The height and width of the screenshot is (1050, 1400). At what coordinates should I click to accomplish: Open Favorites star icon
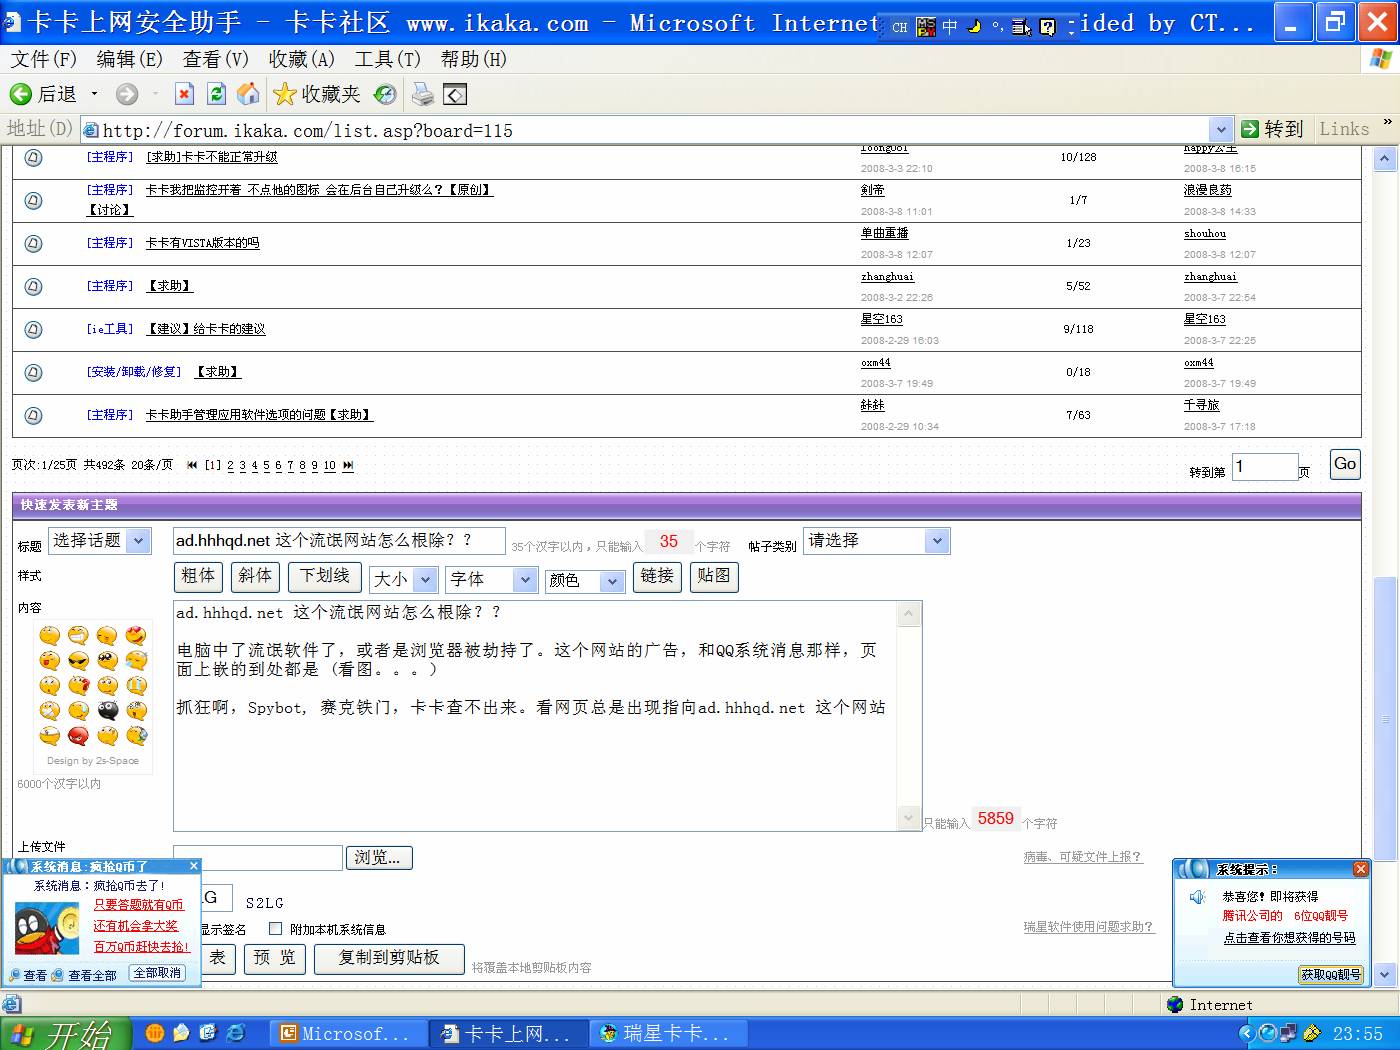(x=285, y=94)
